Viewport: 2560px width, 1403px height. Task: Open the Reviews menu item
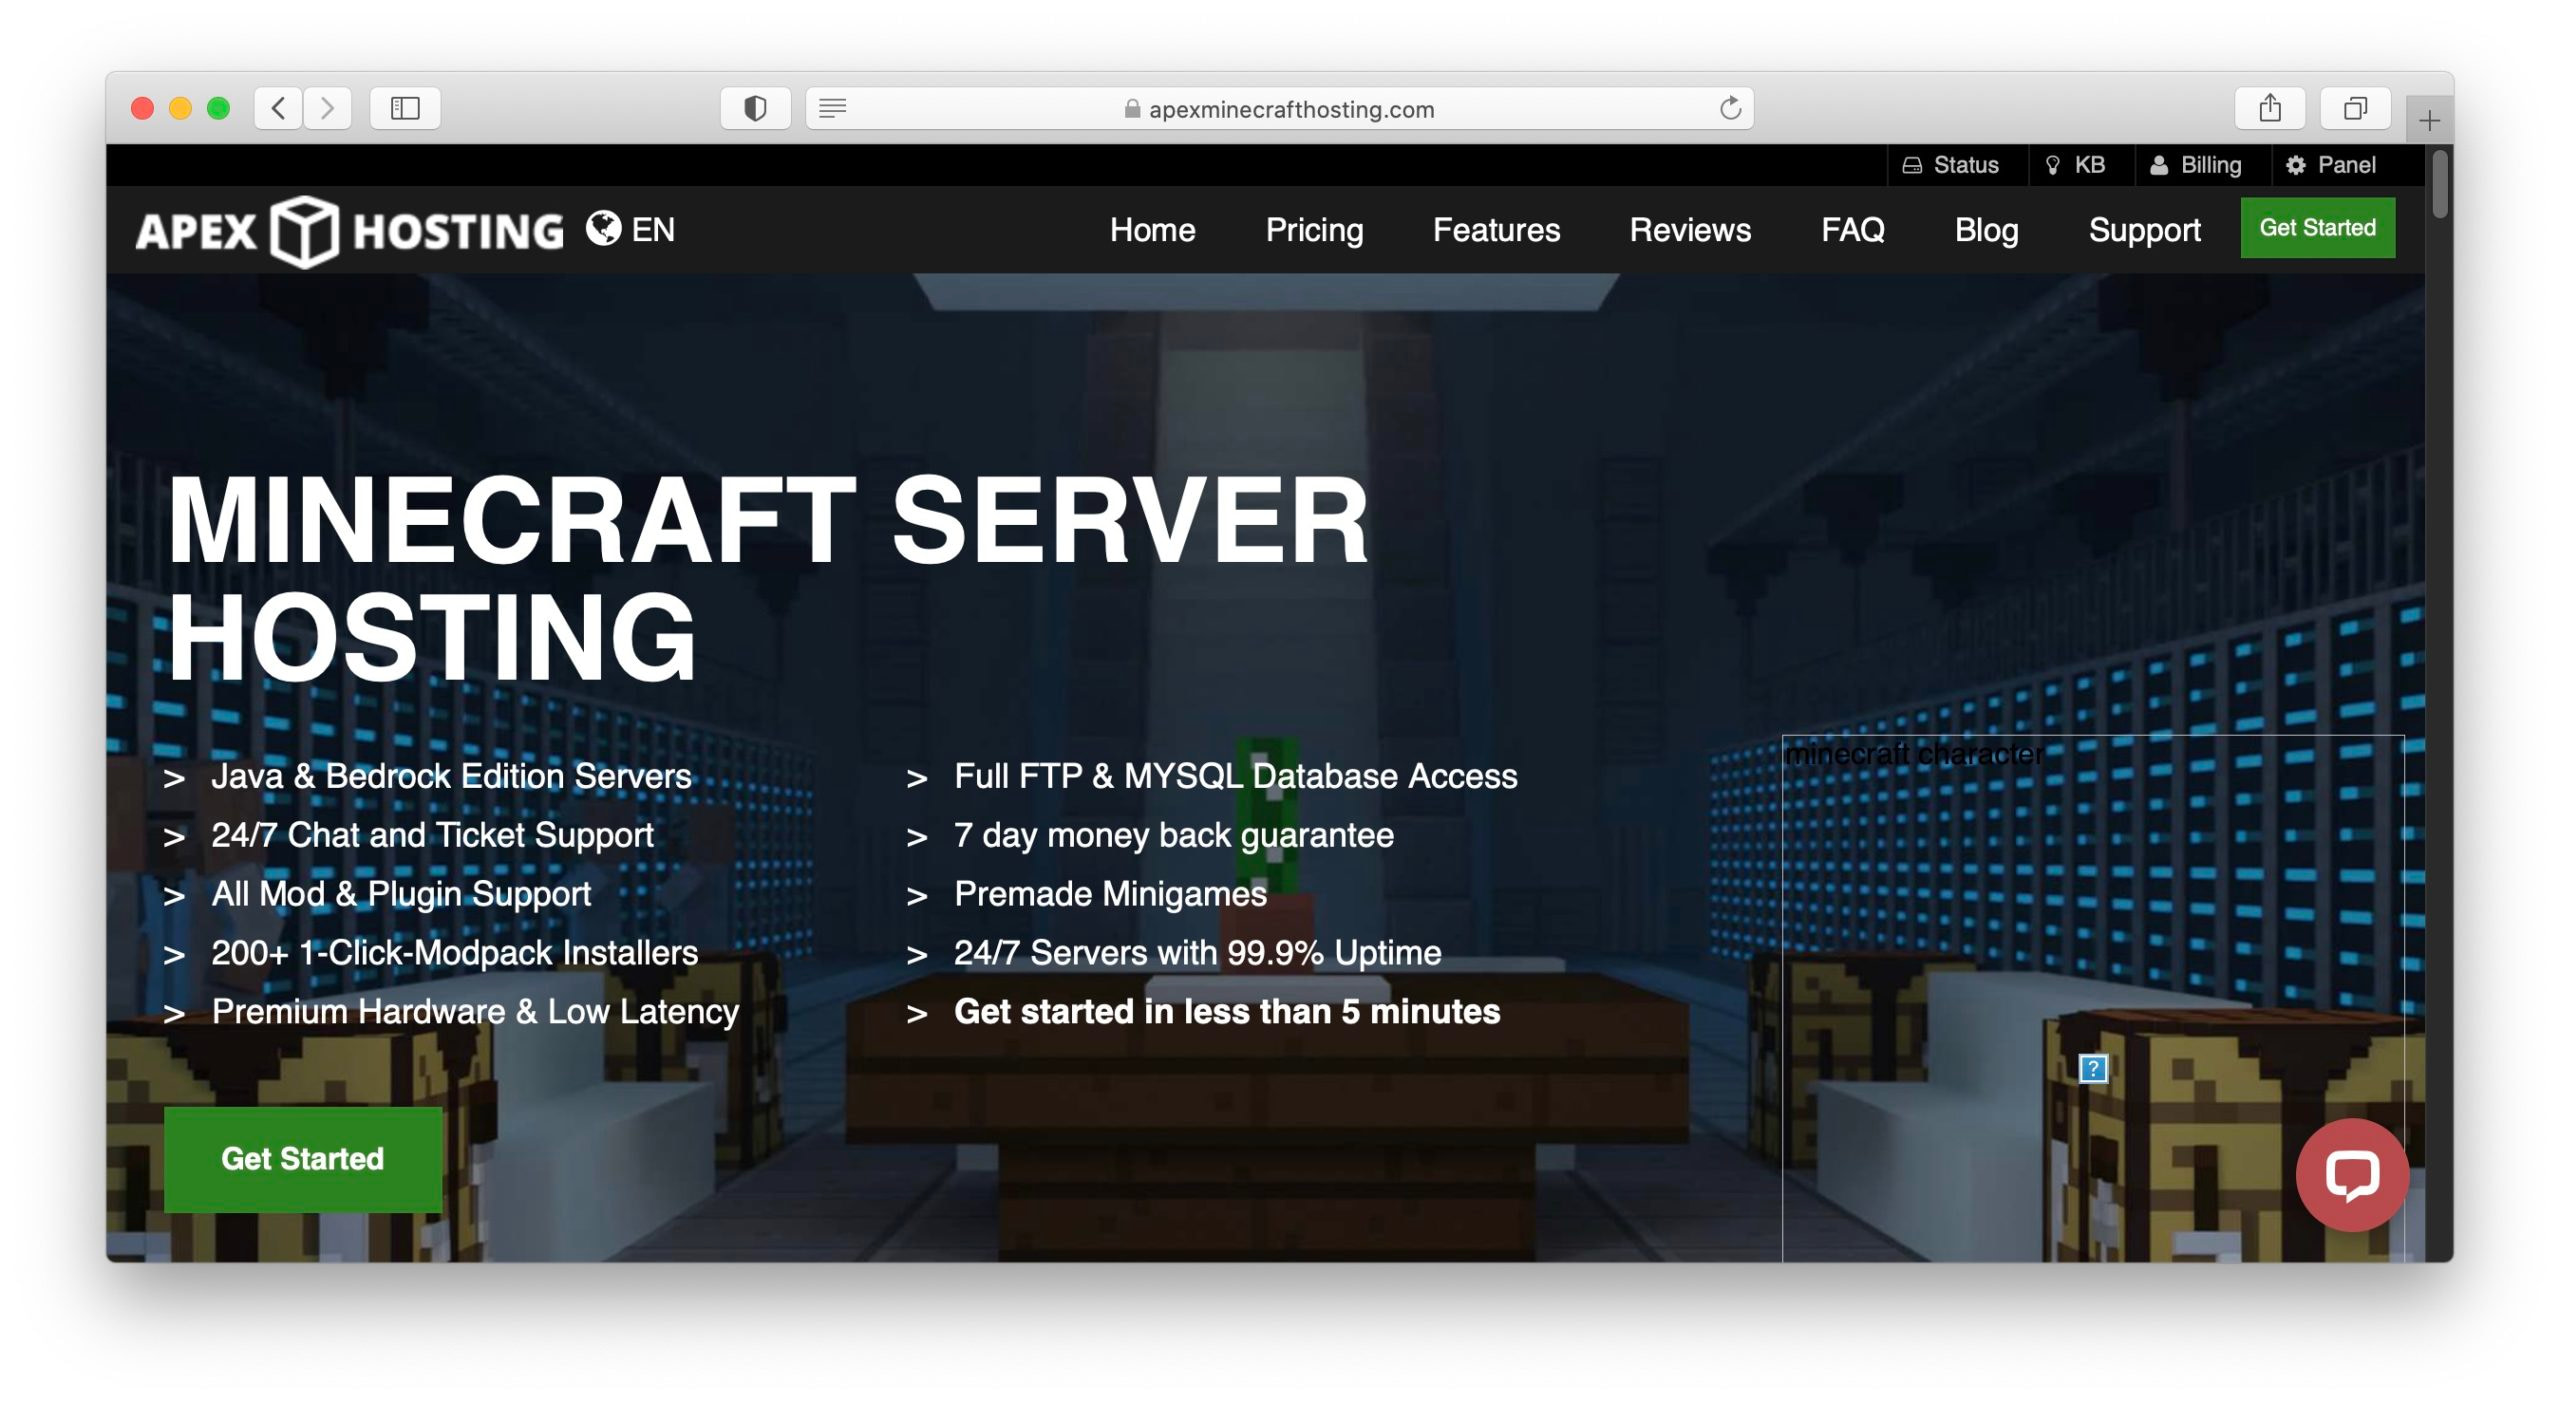pyautogui.click(x=1689, y=230)
